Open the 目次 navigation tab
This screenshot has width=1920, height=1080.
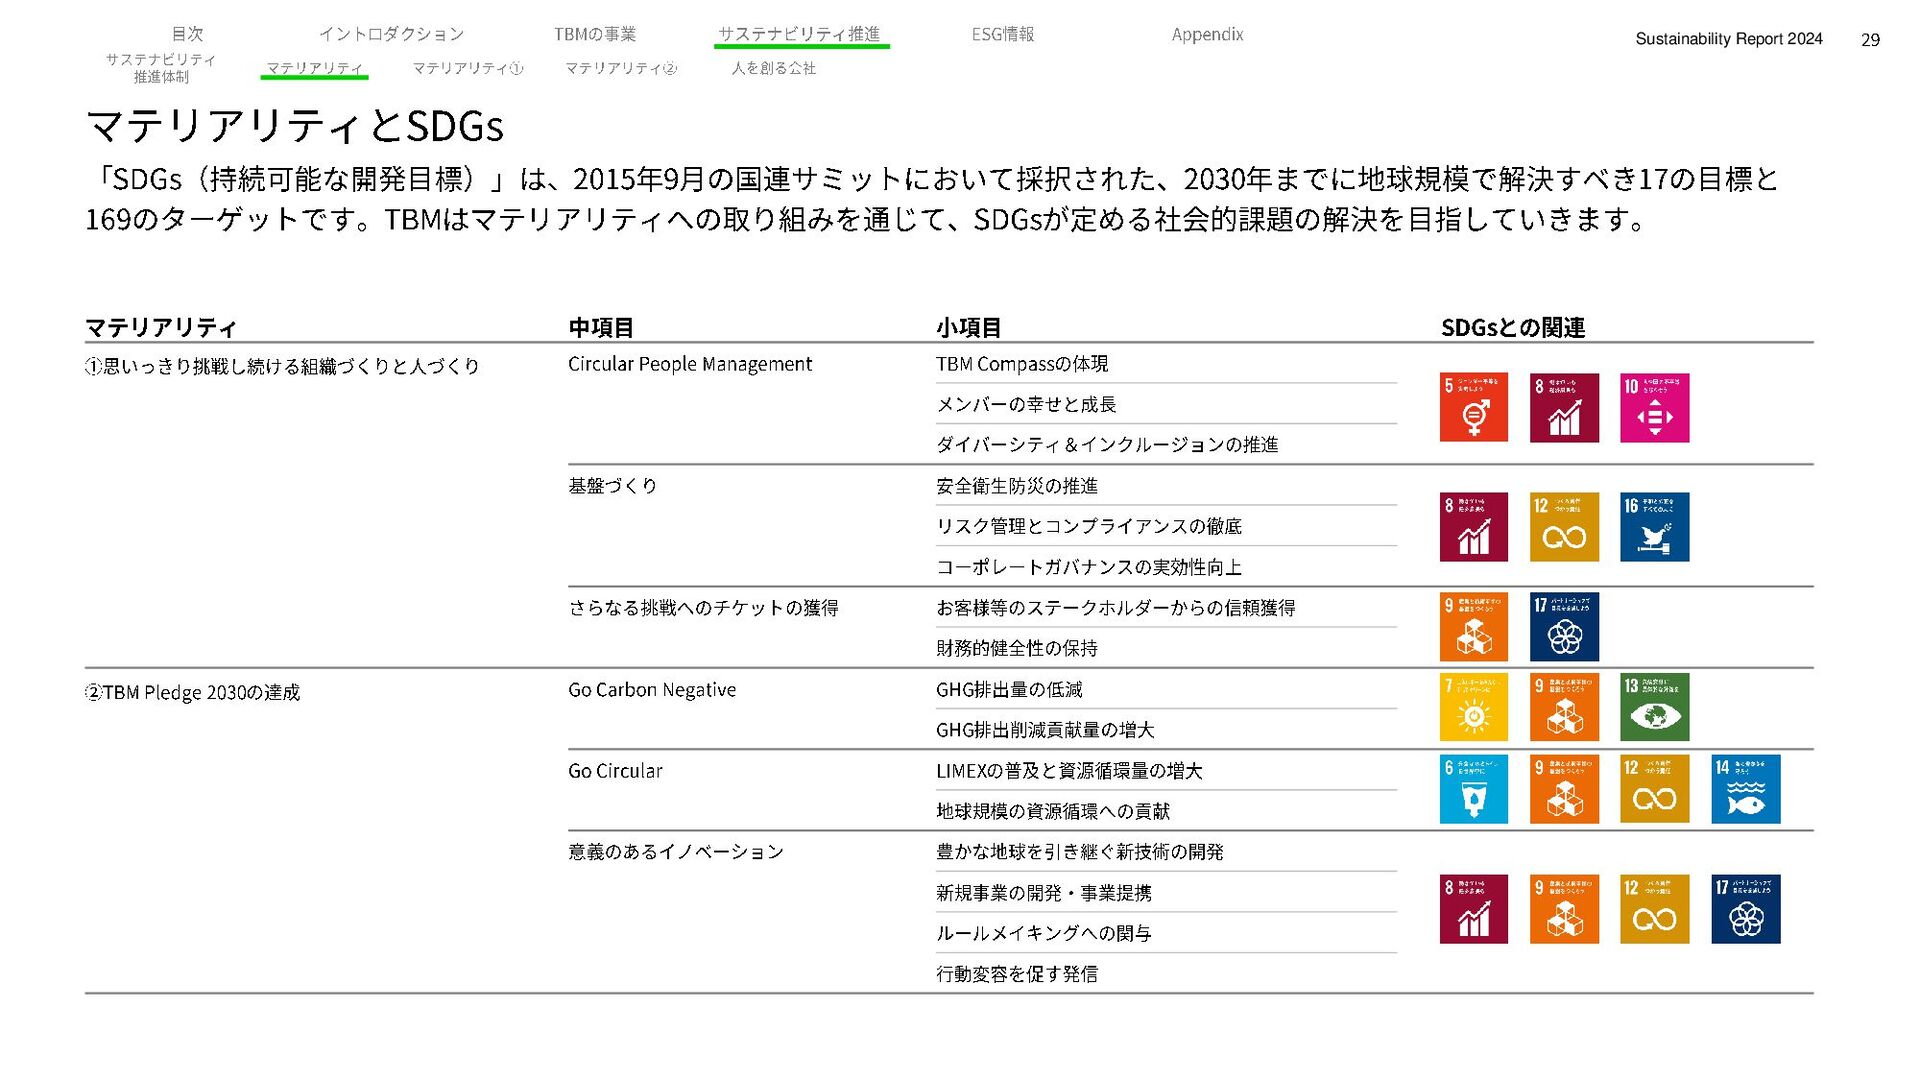(187, 34)
